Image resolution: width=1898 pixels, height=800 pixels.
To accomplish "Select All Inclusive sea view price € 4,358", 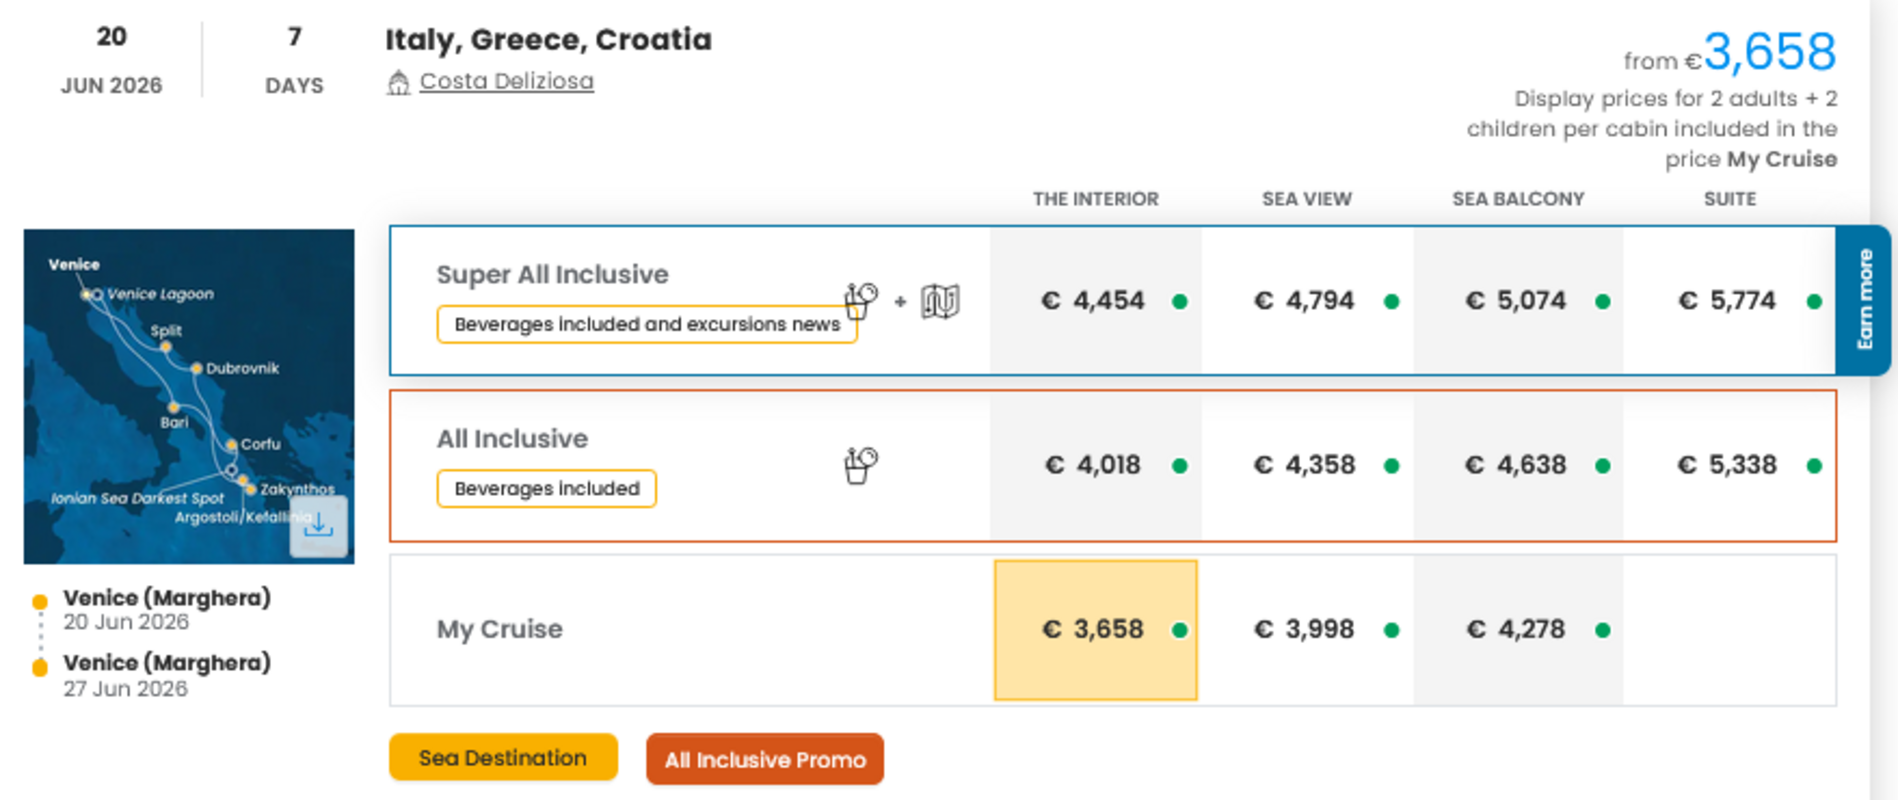I will pos(1305,466).
